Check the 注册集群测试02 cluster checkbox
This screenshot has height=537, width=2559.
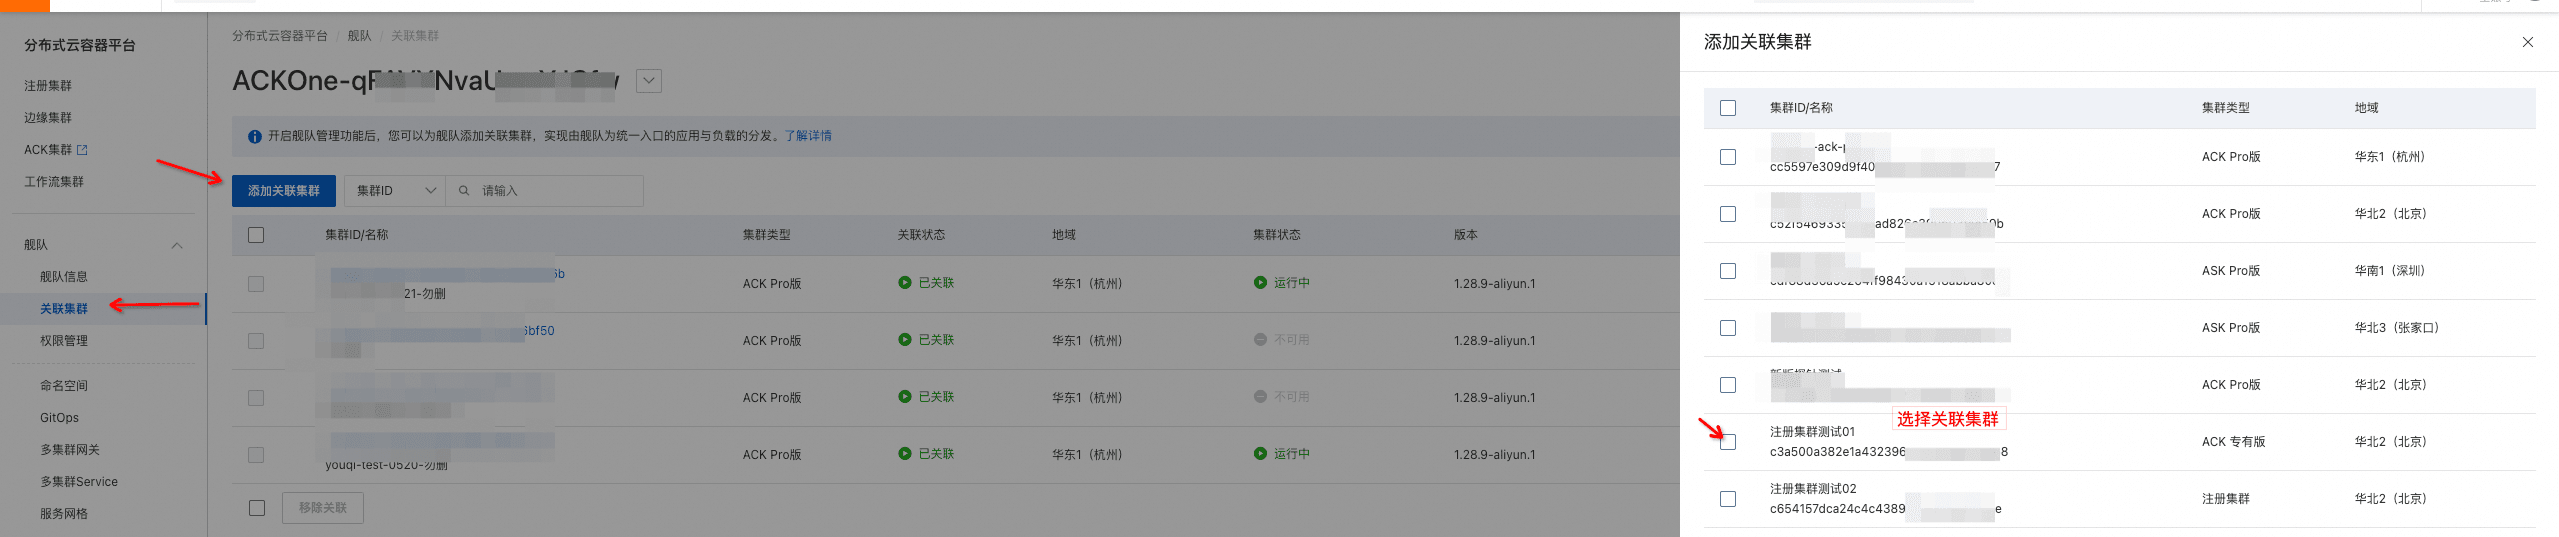pos(1728,499)
